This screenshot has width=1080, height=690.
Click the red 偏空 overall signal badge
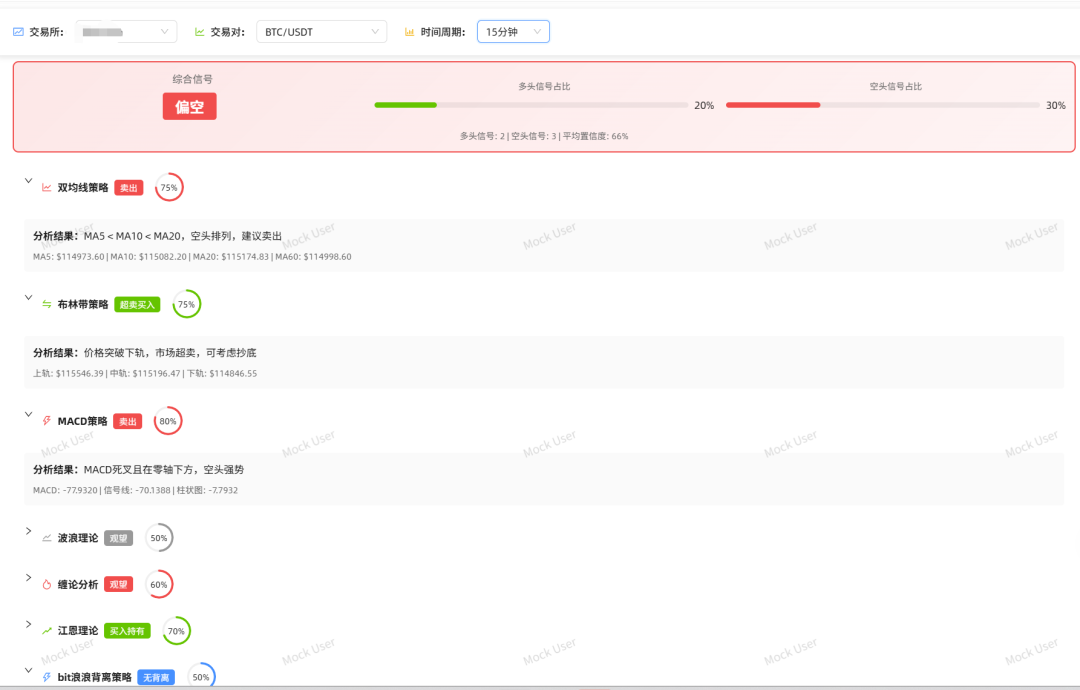tap(189, 107)
